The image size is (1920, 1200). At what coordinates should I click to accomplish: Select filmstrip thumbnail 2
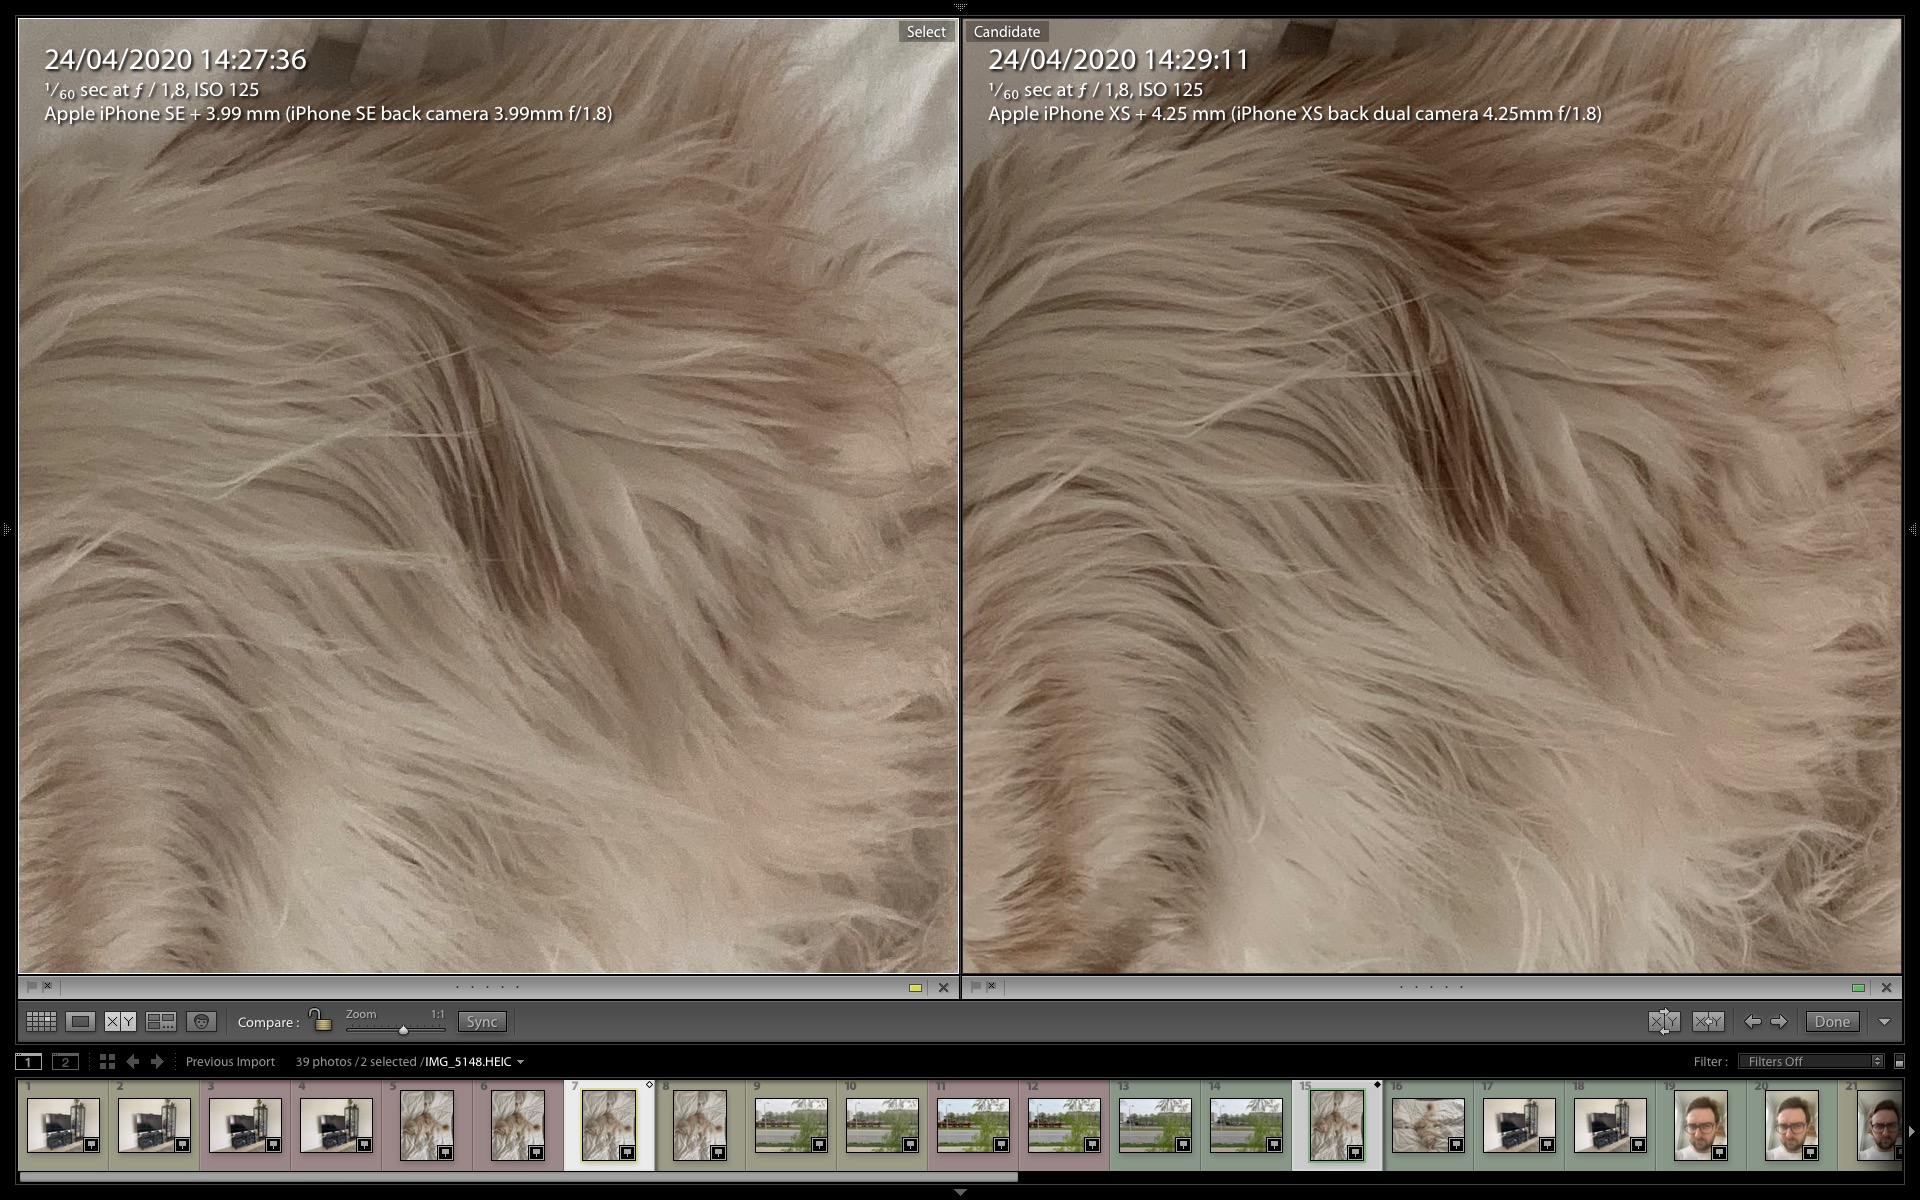click(154, 1125)
